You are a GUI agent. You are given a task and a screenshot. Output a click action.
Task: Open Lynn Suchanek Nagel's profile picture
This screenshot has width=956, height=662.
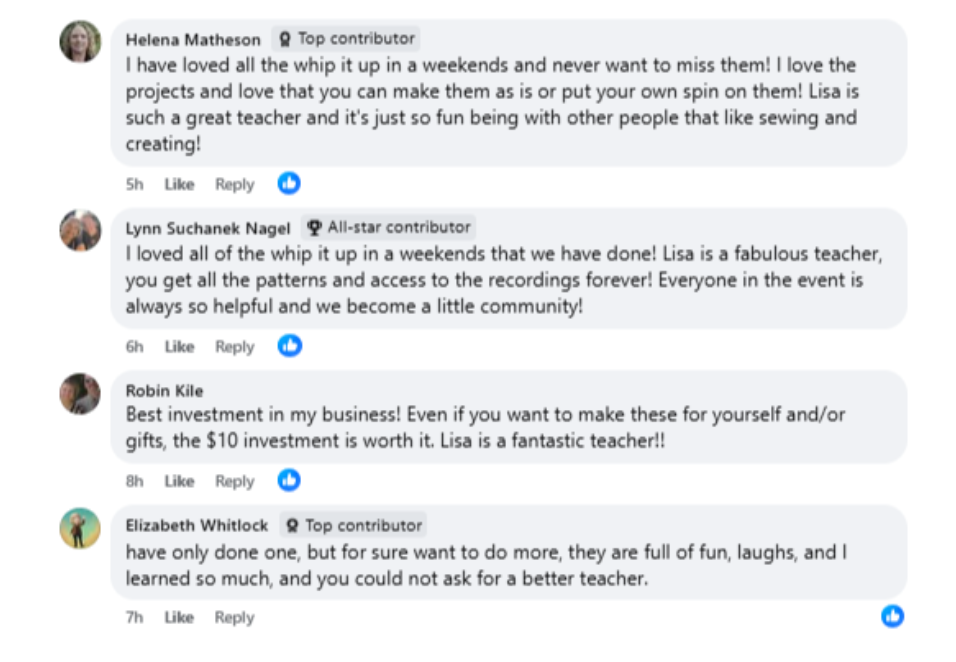tap(80, 230)
